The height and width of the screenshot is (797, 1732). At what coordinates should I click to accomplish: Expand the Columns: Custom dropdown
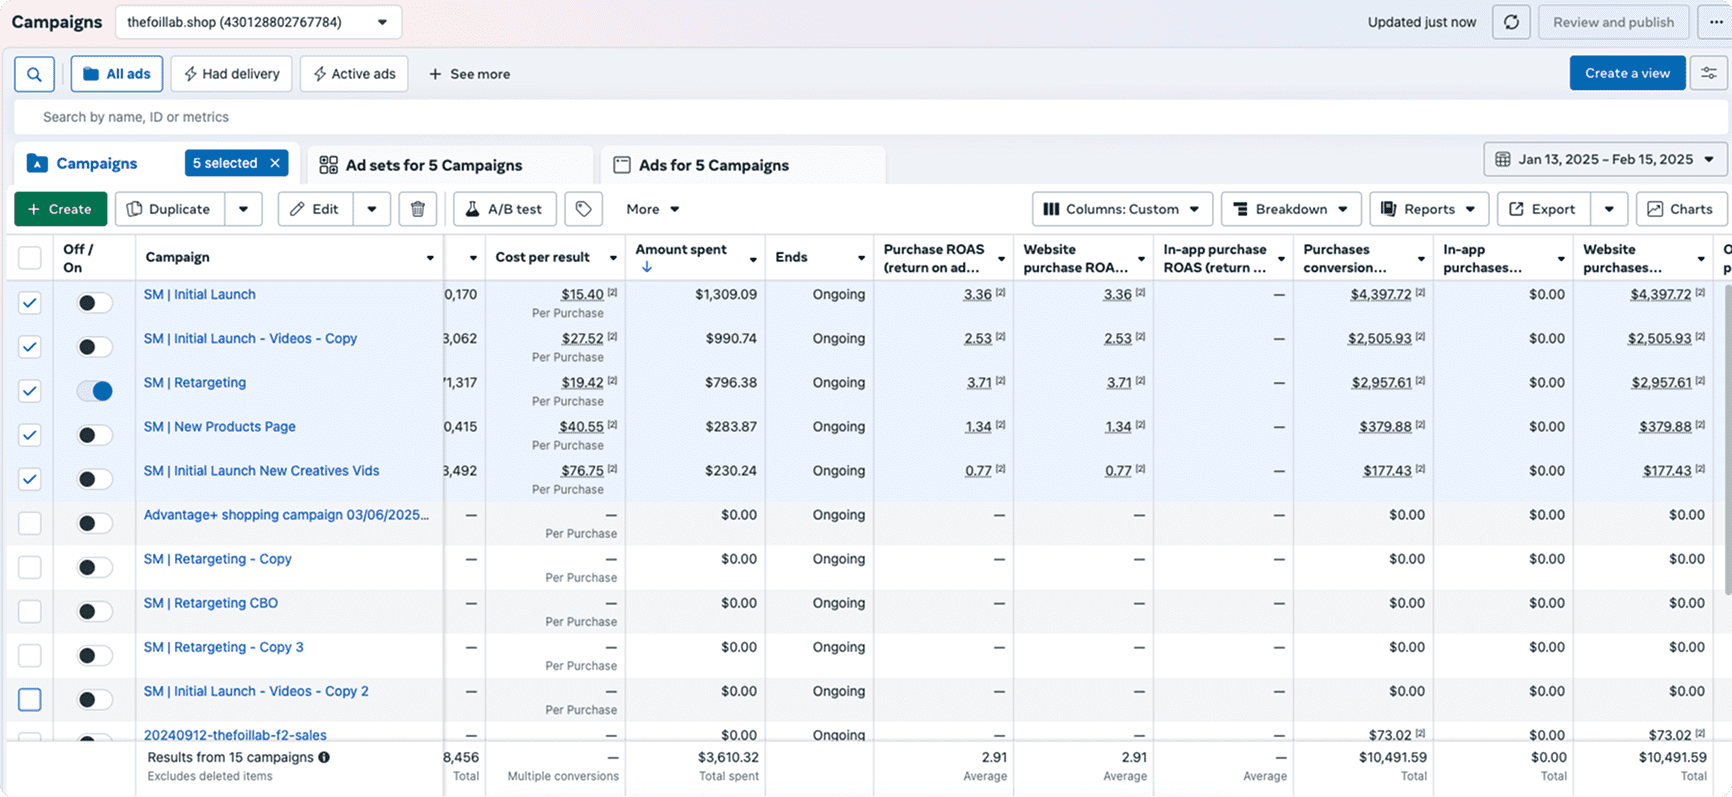[1121, 209]
